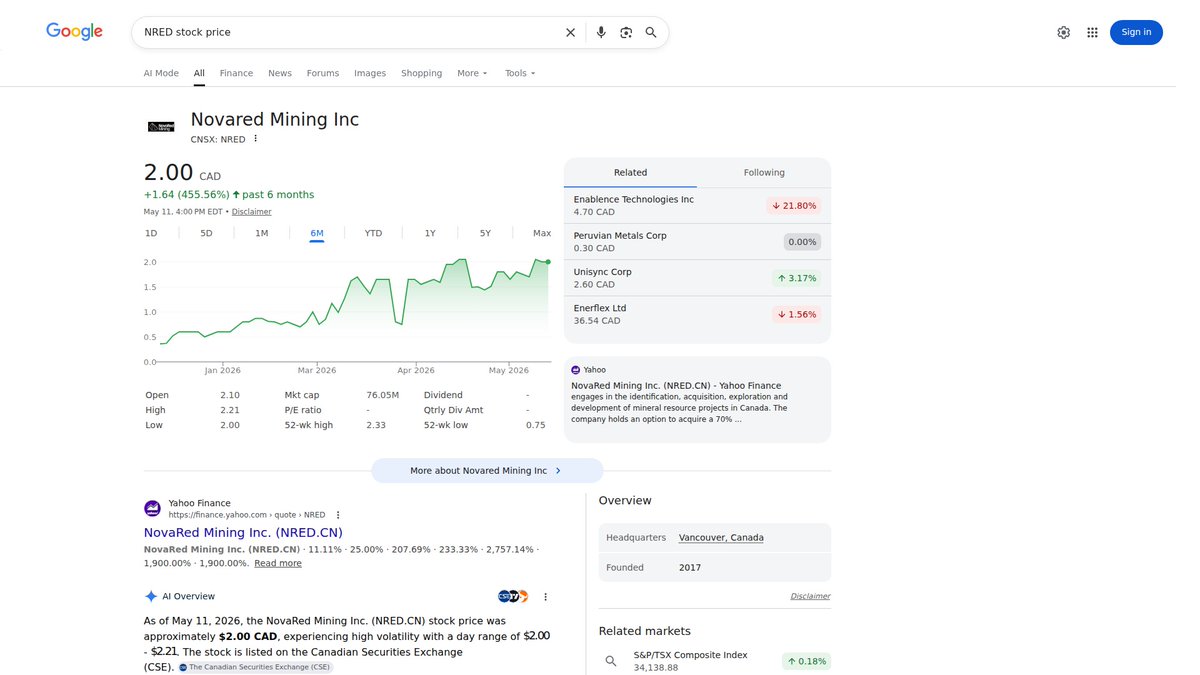Open three-dot menu beside Yahoo Finance result
Screen dimensions: 1200x675
[338, 515]
